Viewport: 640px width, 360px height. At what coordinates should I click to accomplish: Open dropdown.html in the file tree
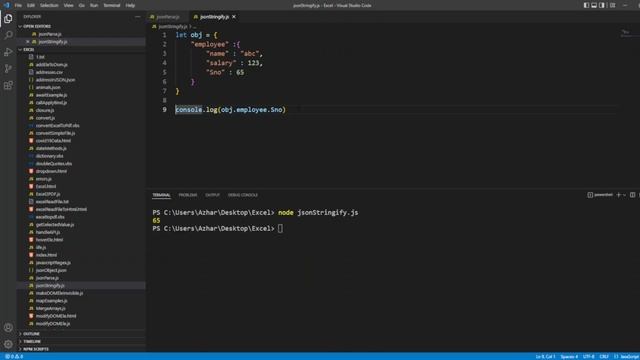point(51,171)
